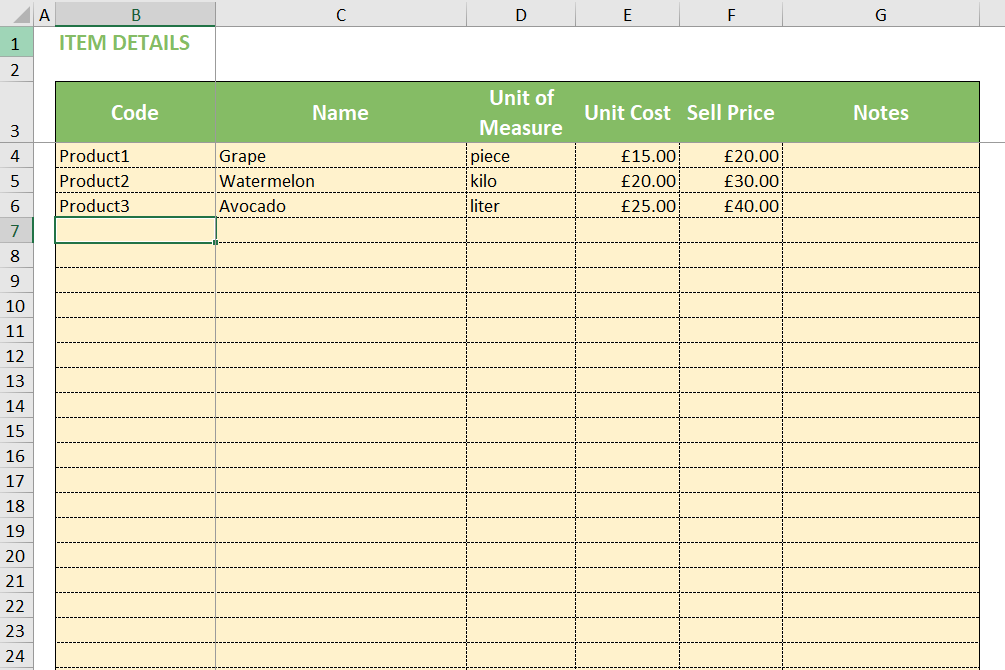The image size is (1005, 670).
Task: Select row 15 header
Action: tap(16, 431)
